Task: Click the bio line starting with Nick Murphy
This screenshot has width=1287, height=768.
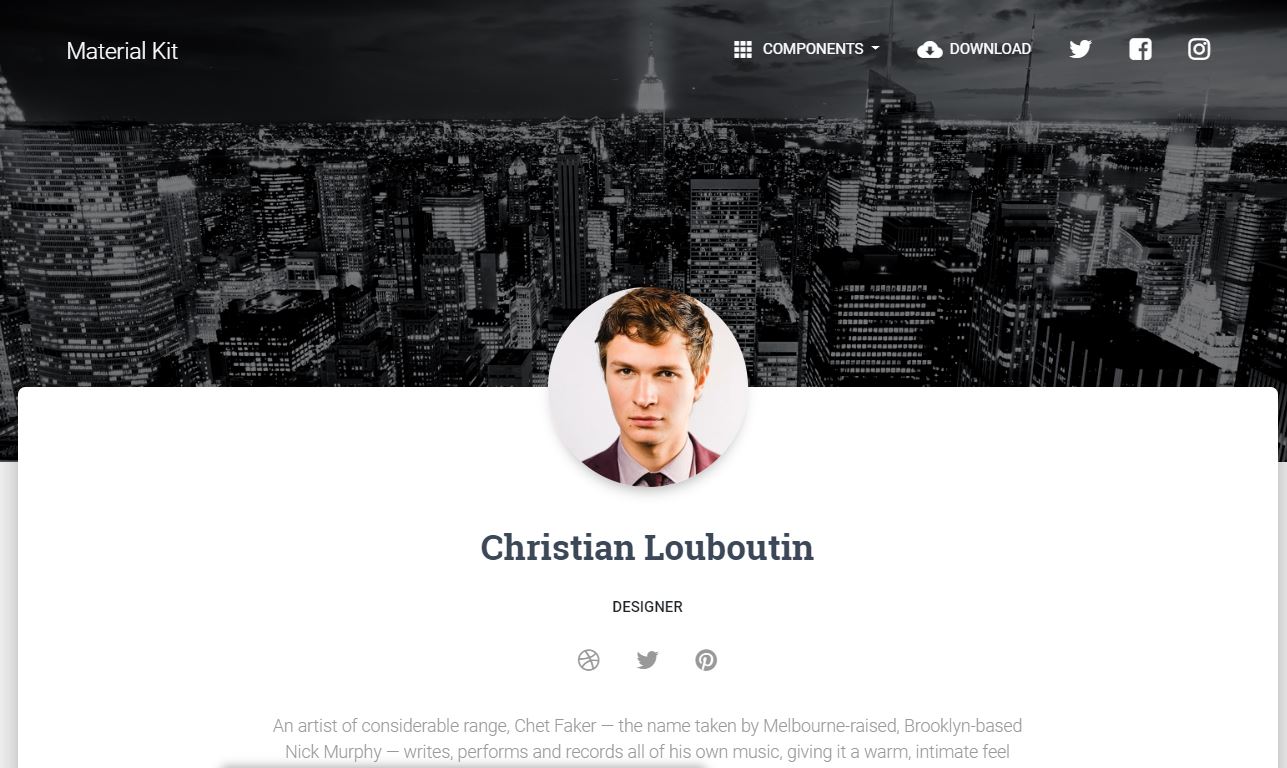Action: (647, 752)
